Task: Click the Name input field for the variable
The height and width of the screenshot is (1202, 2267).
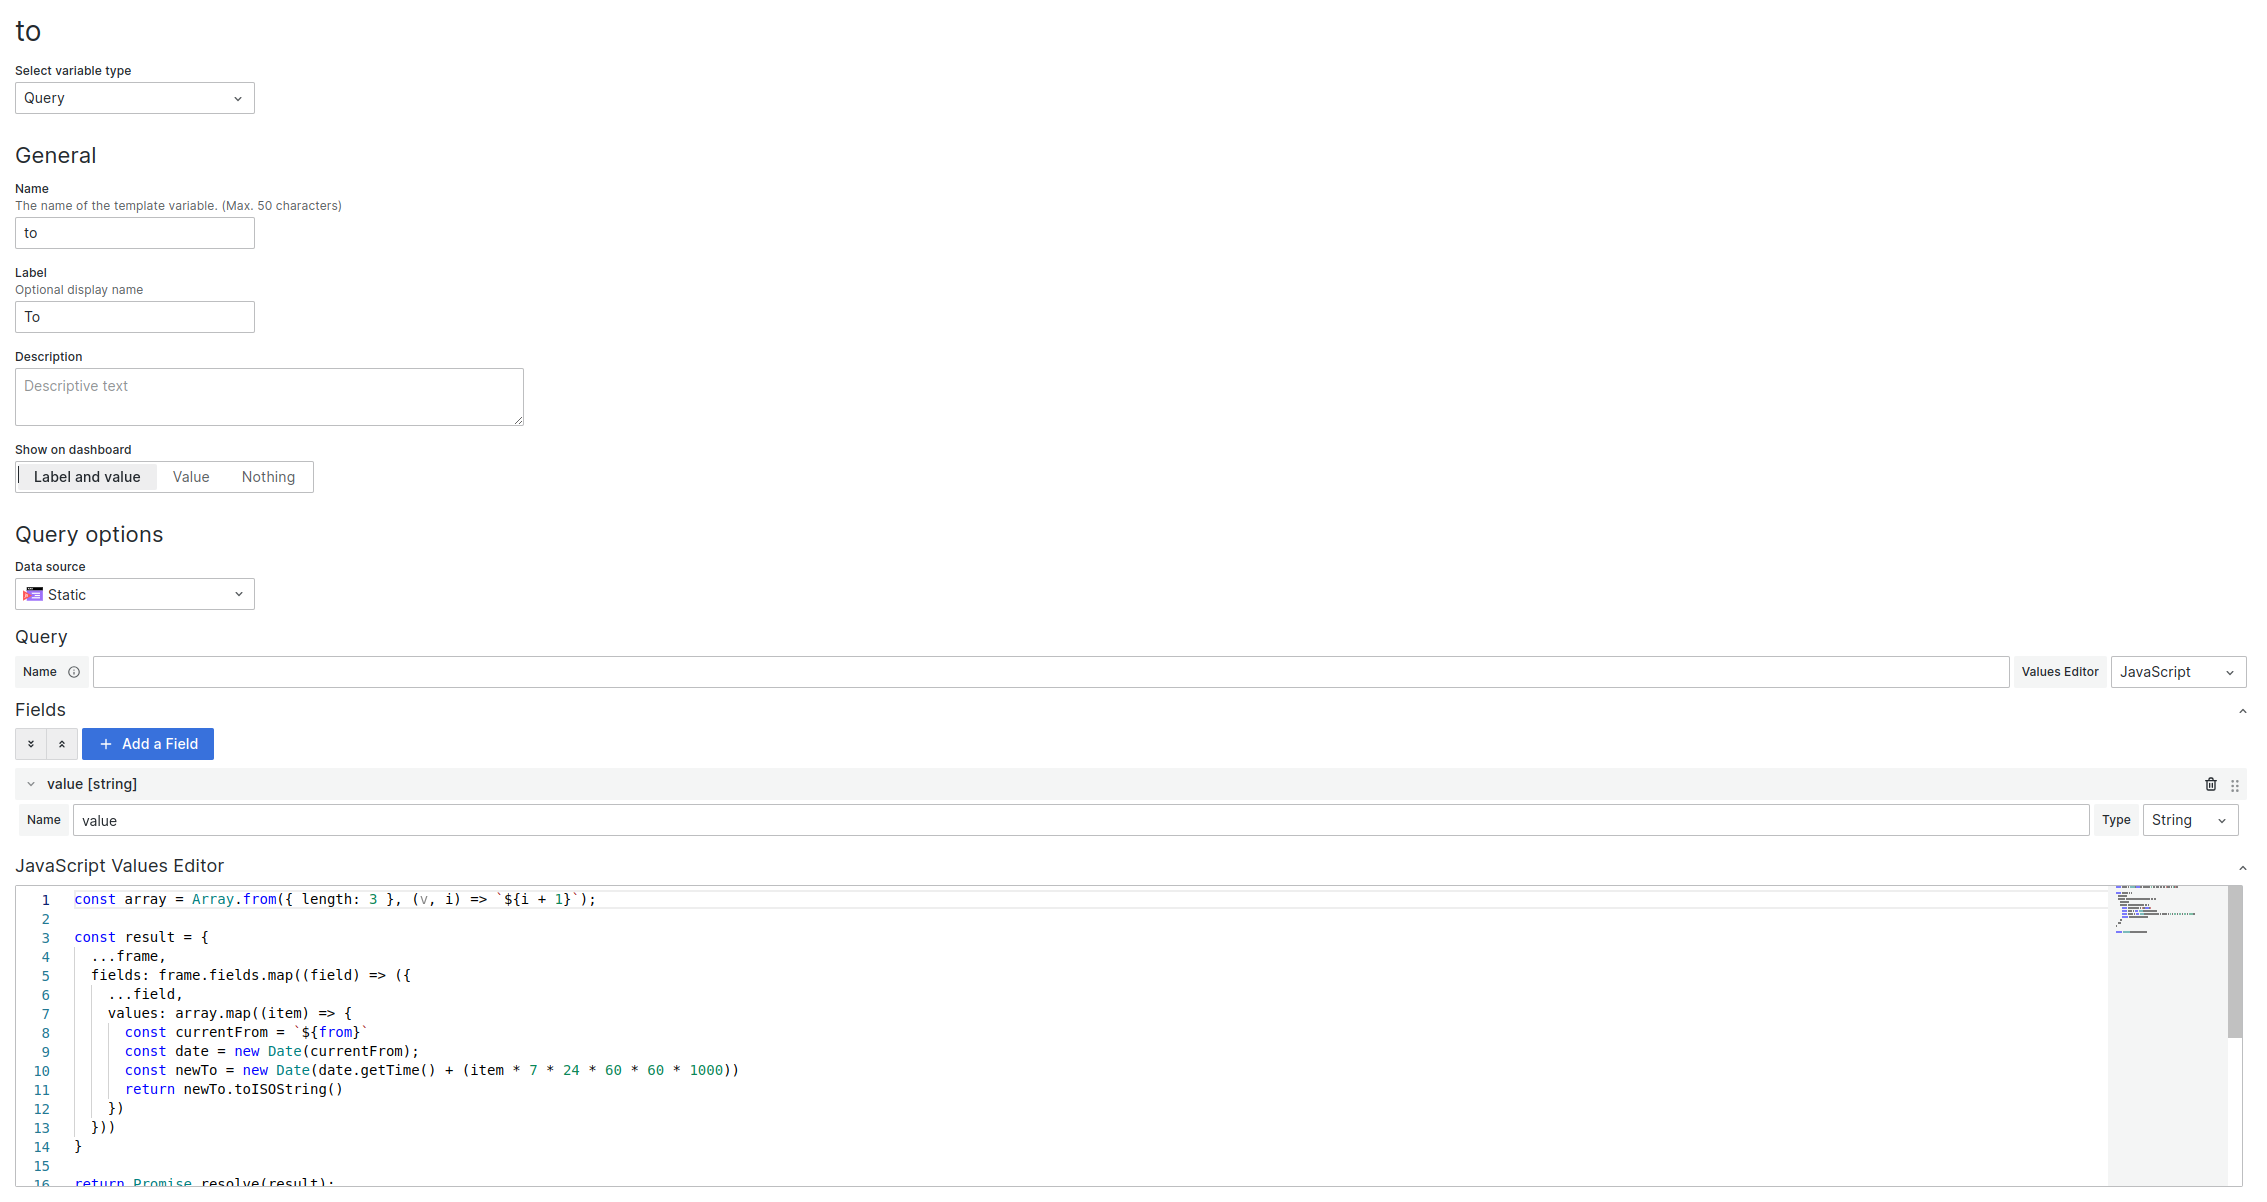Action: (x=133, y=232)
